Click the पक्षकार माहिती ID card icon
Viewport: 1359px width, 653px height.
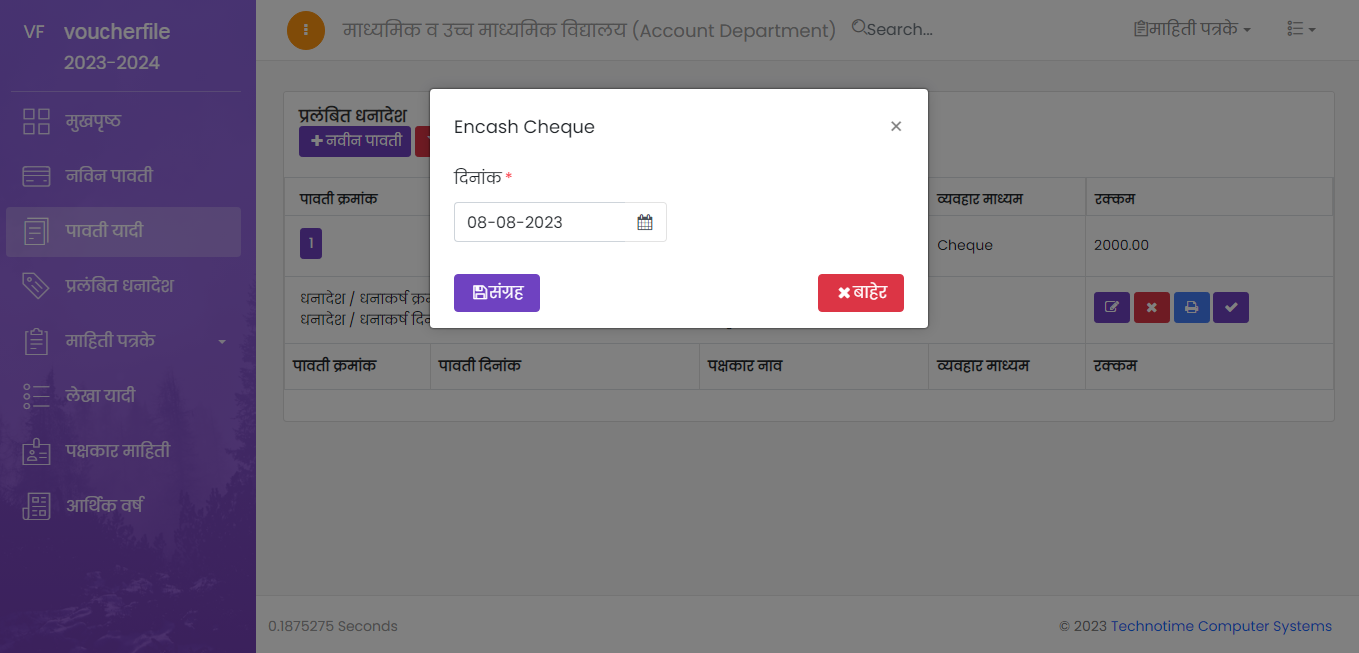36,451
